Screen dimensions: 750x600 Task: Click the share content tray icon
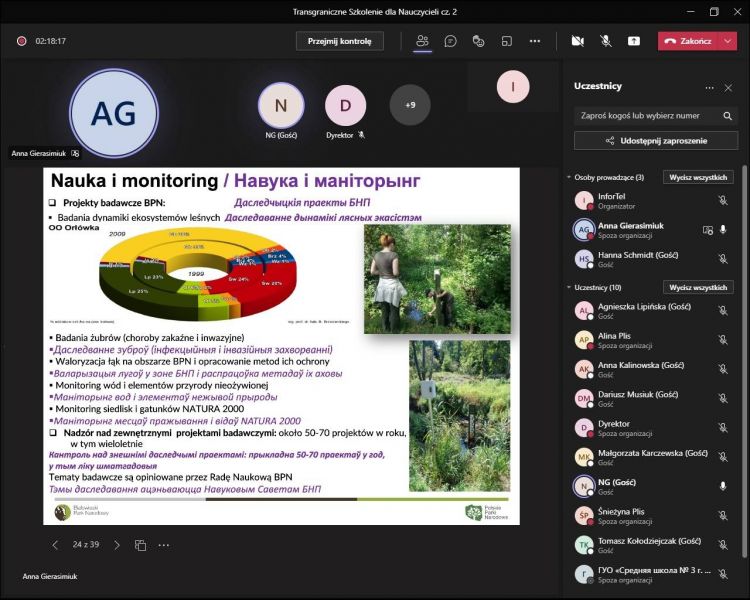[x=634, y=41]
